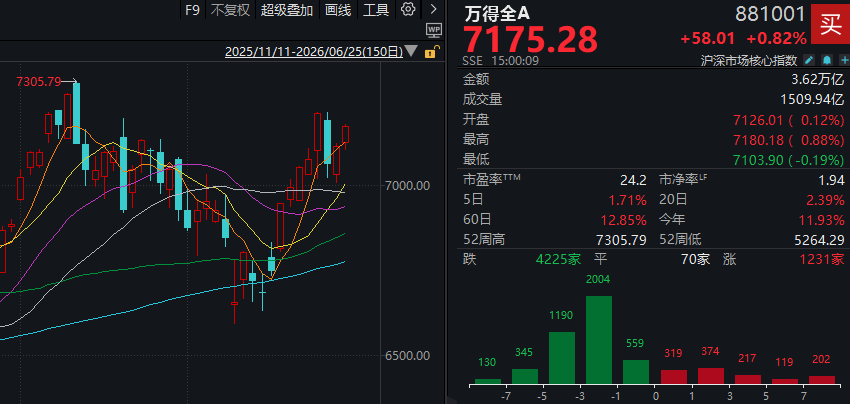Click the 6500.00 price axis label
The height and width of the screenshot is (404, 850).
point(408,356)
